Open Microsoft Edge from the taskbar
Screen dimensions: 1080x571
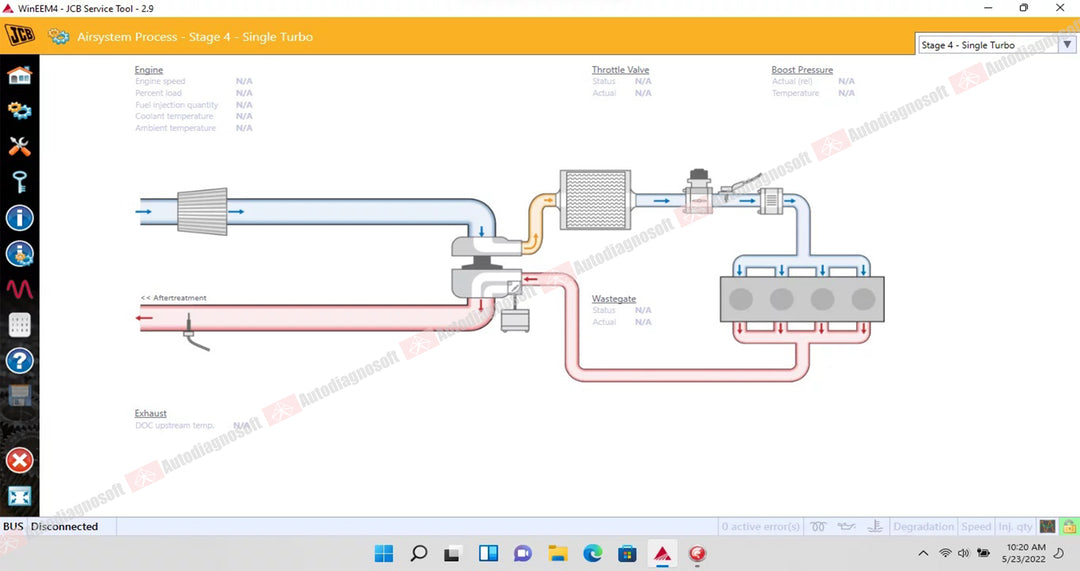[x=592, y=553]
